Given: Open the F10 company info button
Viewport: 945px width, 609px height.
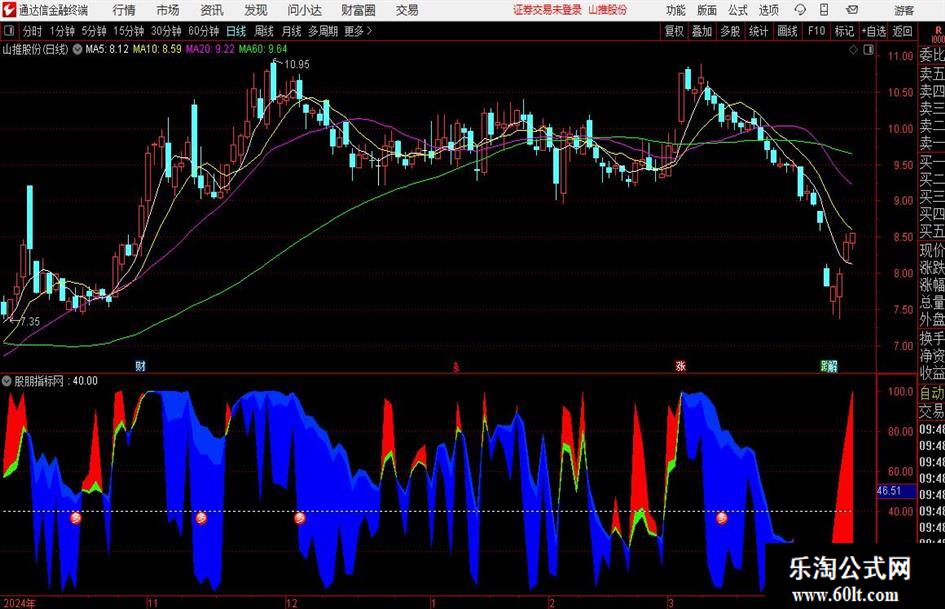Looking at the screenshot, I should tap(816, 31).
